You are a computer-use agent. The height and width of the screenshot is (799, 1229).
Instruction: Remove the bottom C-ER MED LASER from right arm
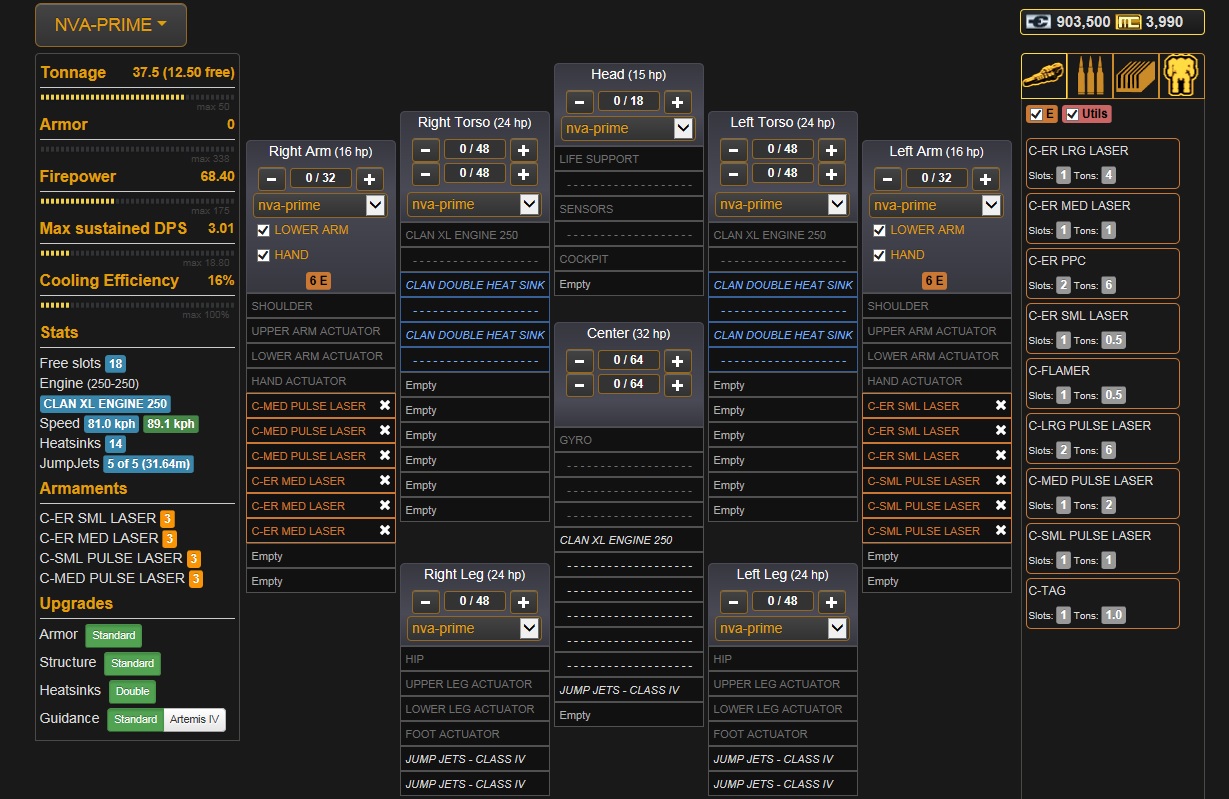click(x=385, y=530)
